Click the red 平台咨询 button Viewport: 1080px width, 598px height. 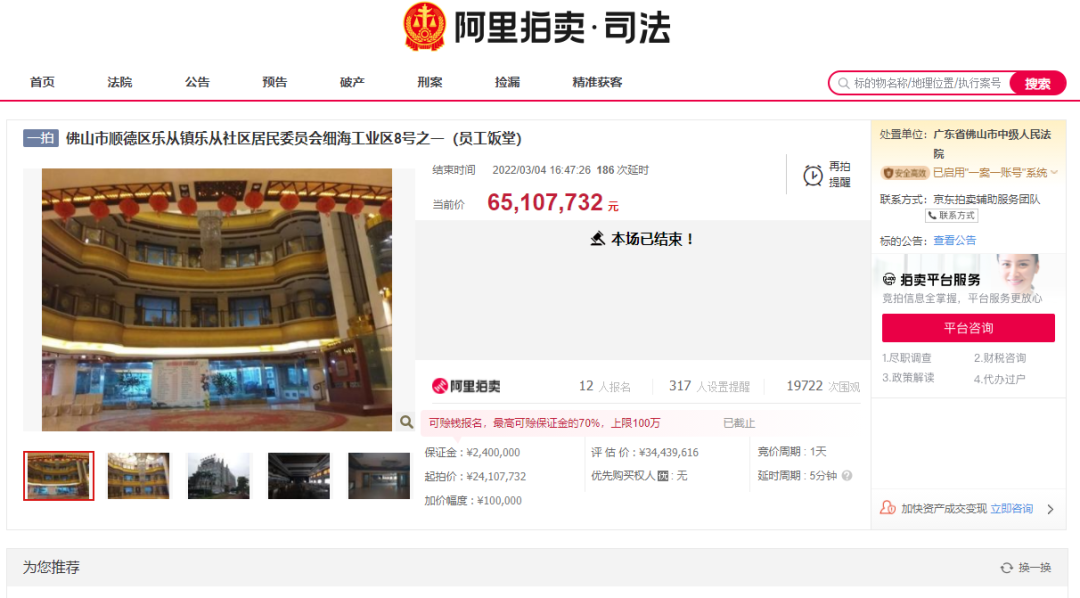coord(968,328)
